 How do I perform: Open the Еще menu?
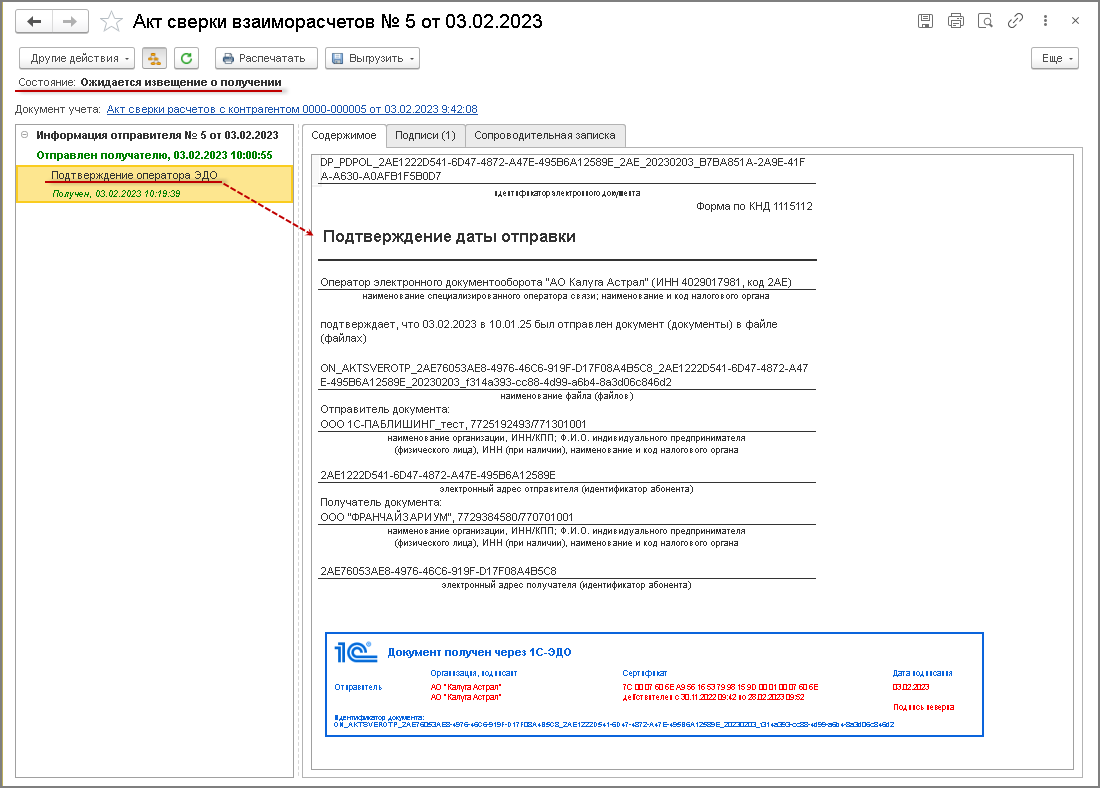[1054, 58]
